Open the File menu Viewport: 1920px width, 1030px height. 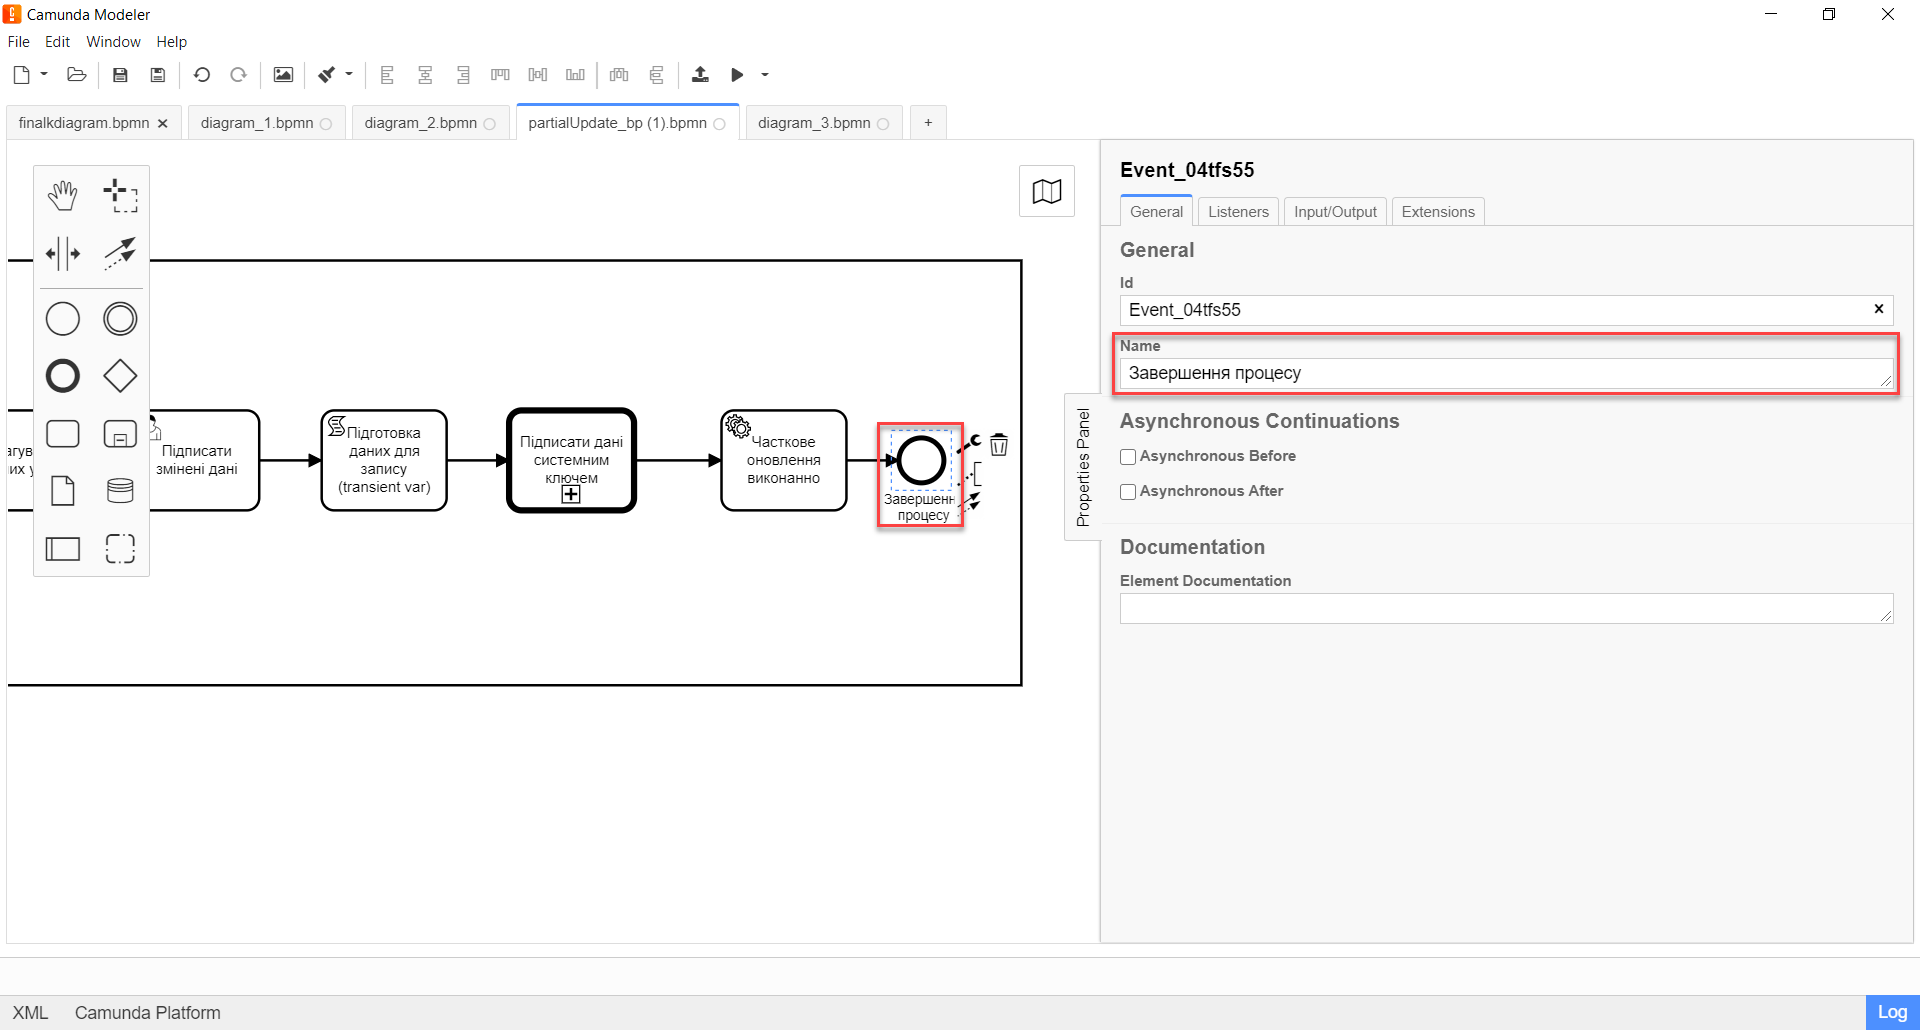[19, 41]
